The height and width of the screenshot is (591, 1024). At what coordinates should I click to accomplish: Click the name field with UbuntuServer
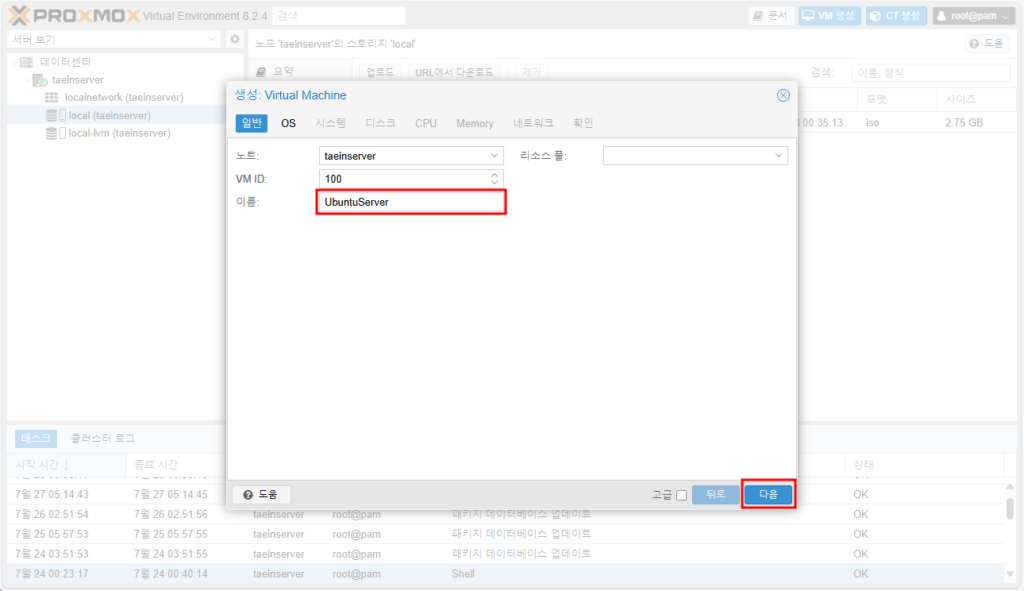[411, 202]
